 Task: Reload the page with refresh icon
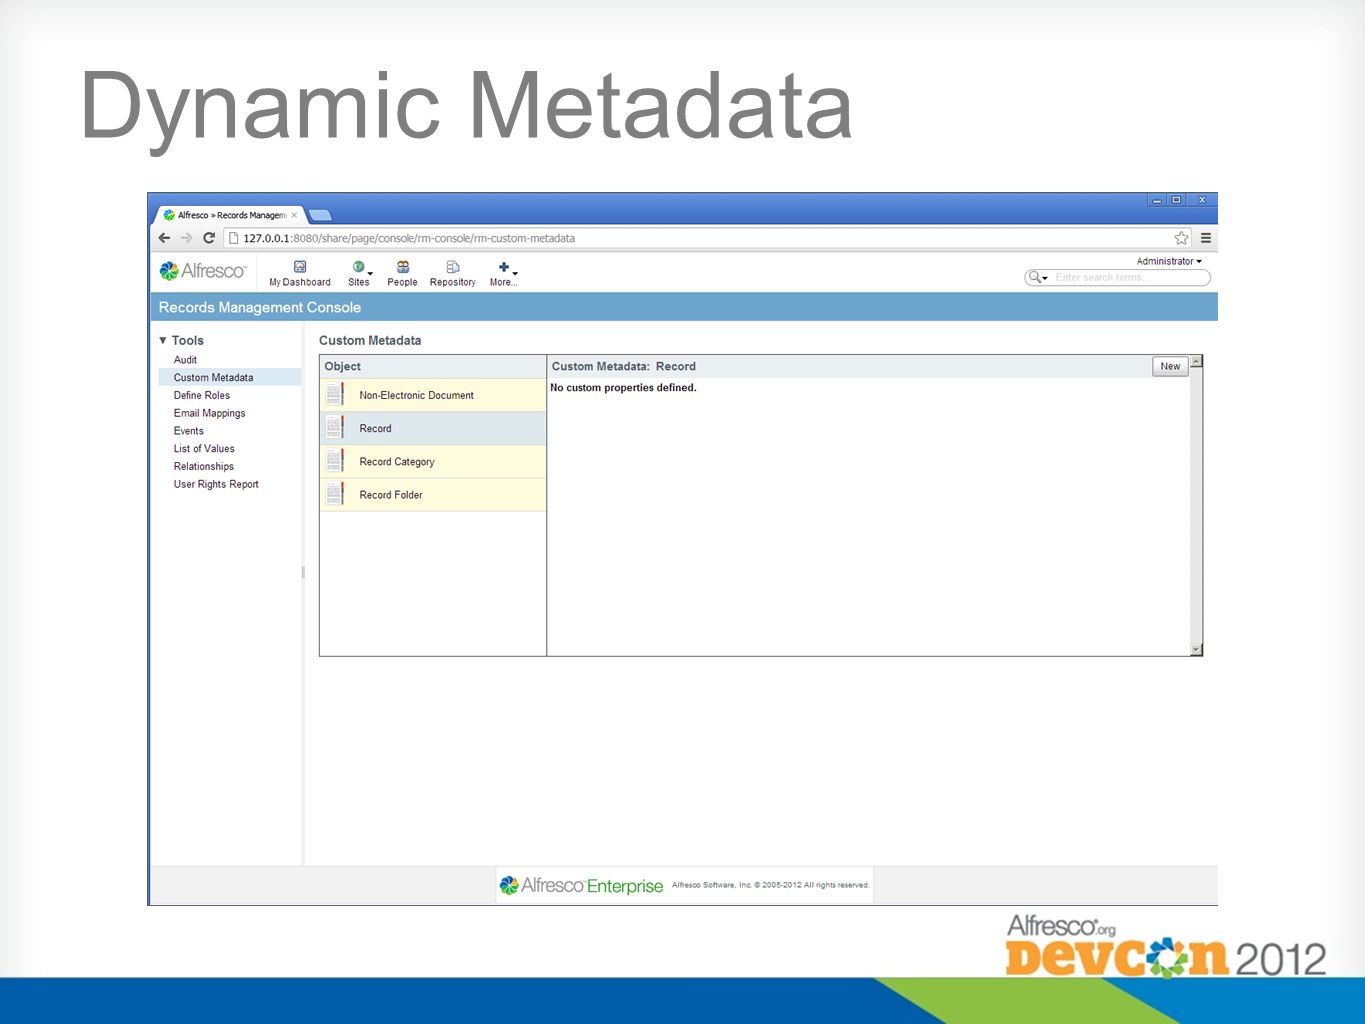click(x=209, y=238)
